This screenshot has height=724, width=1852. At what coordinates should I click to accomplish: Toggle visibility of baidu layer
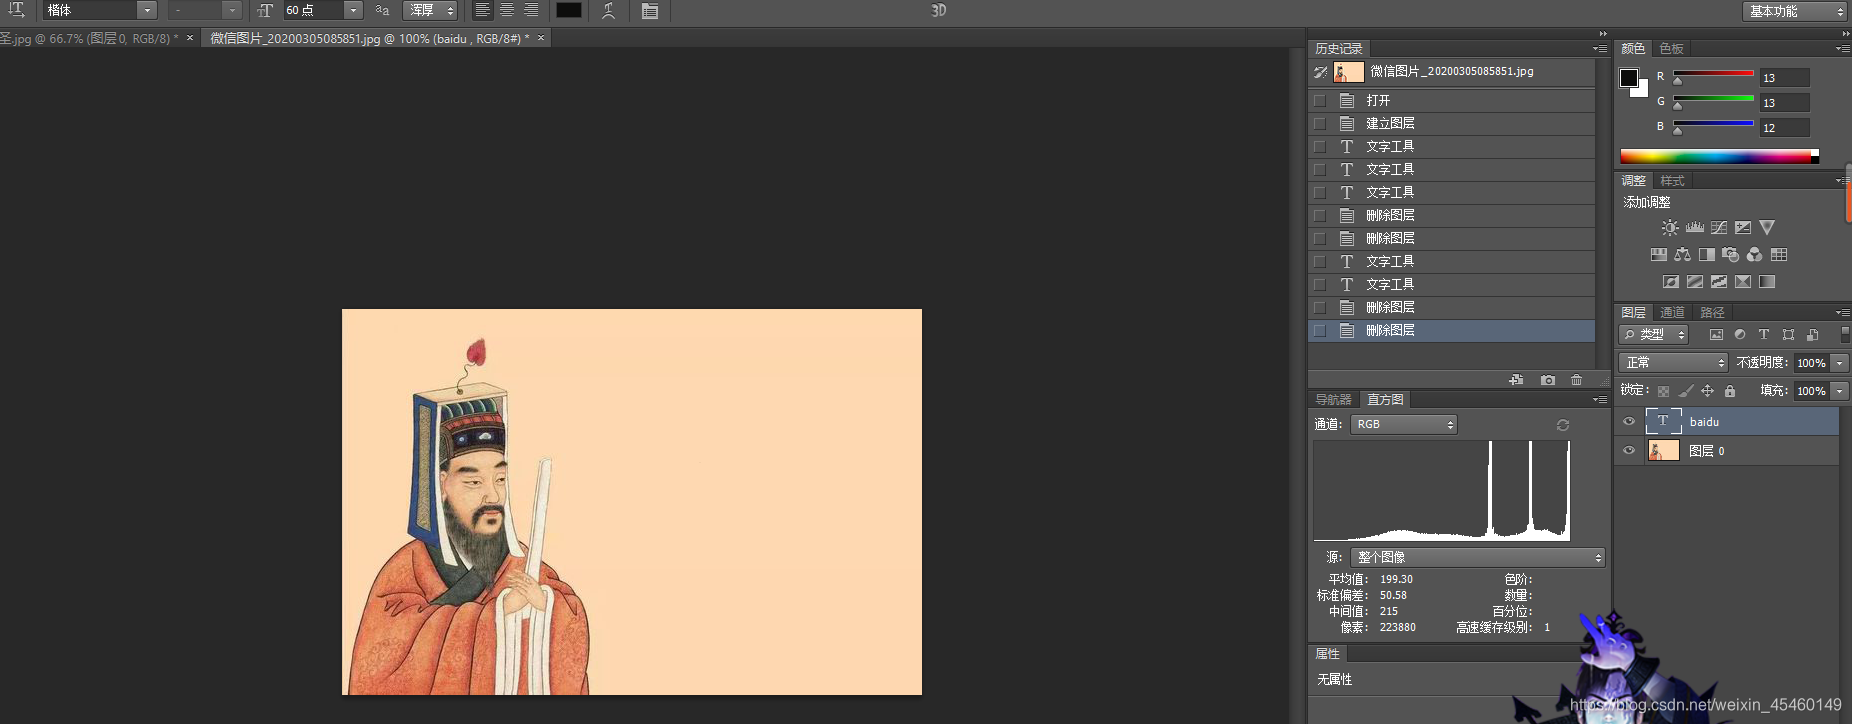coord(1629,422)
